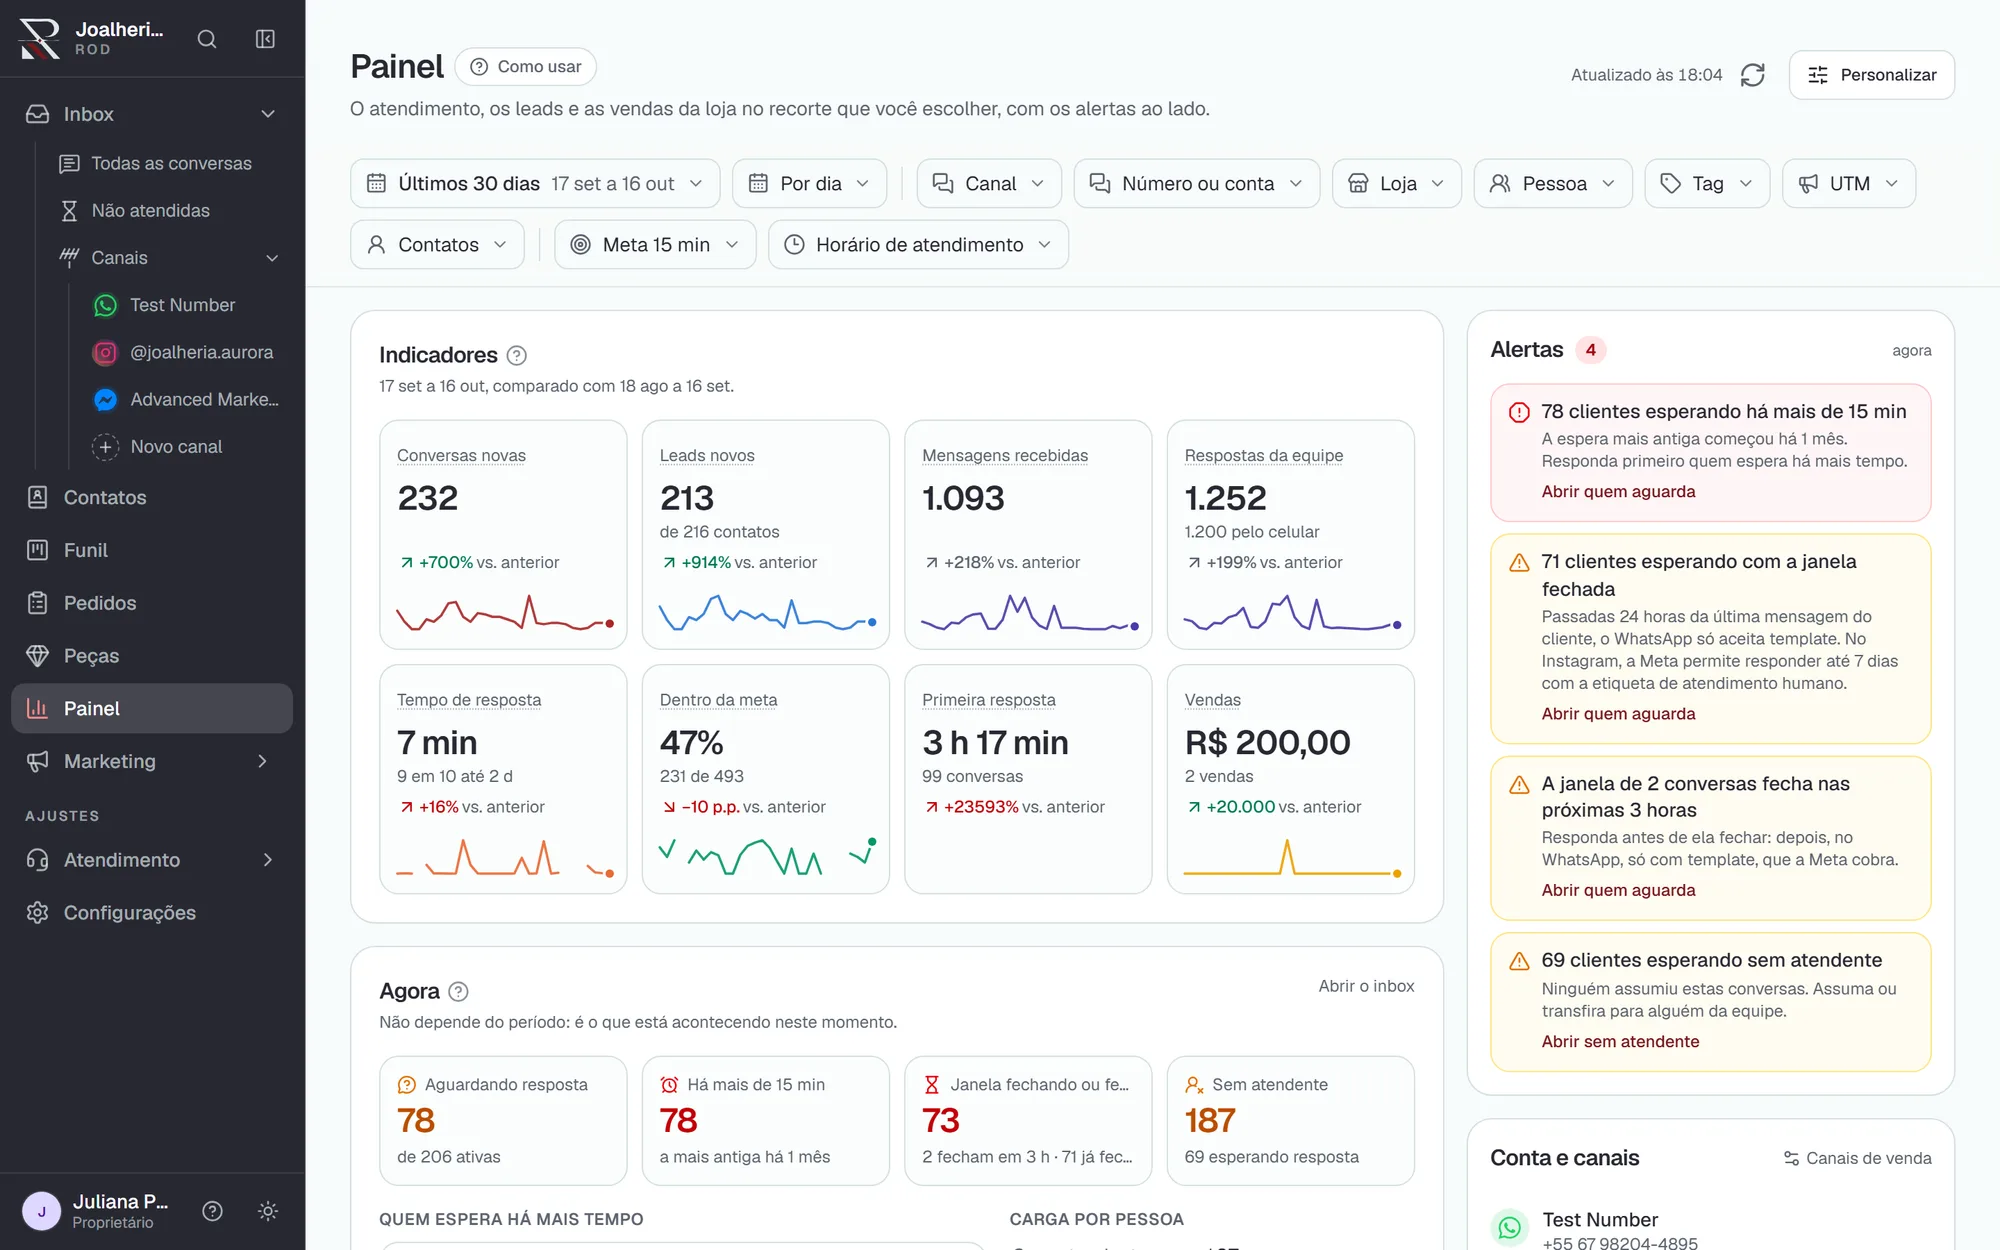Screen dimensions: 2000x1250
Task: Click the red alert icon on 78 clientes alert
Action: tap(1519, 412)
